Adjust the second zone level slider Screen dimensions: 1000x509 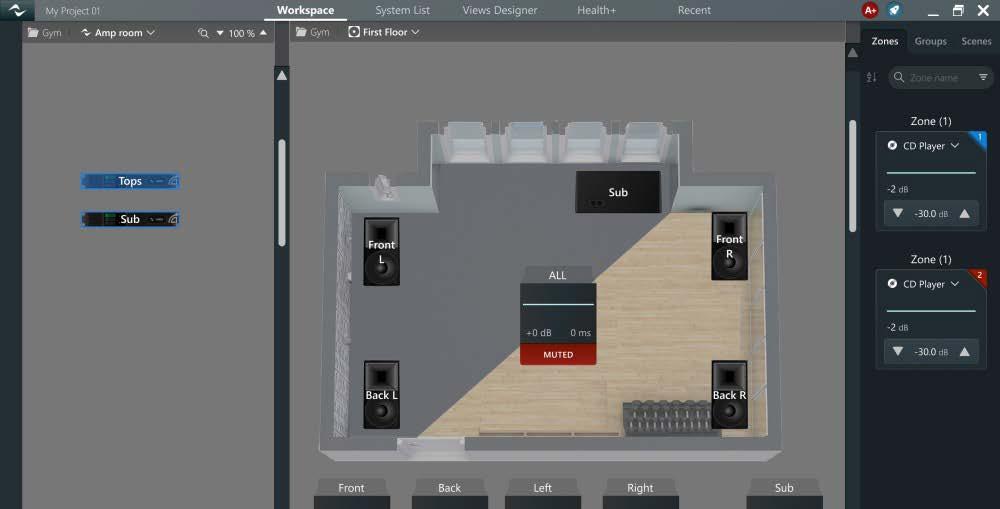tap(931, 311)
